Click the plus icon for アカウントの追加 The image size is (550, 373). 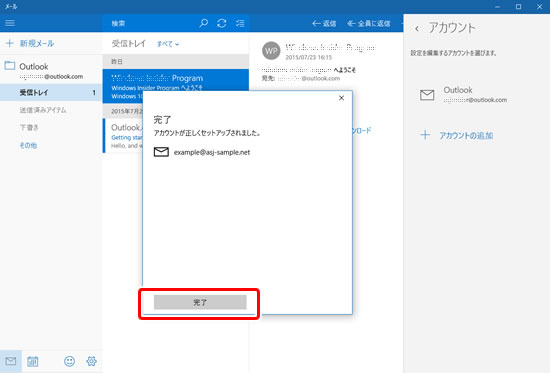click(425, 135)
